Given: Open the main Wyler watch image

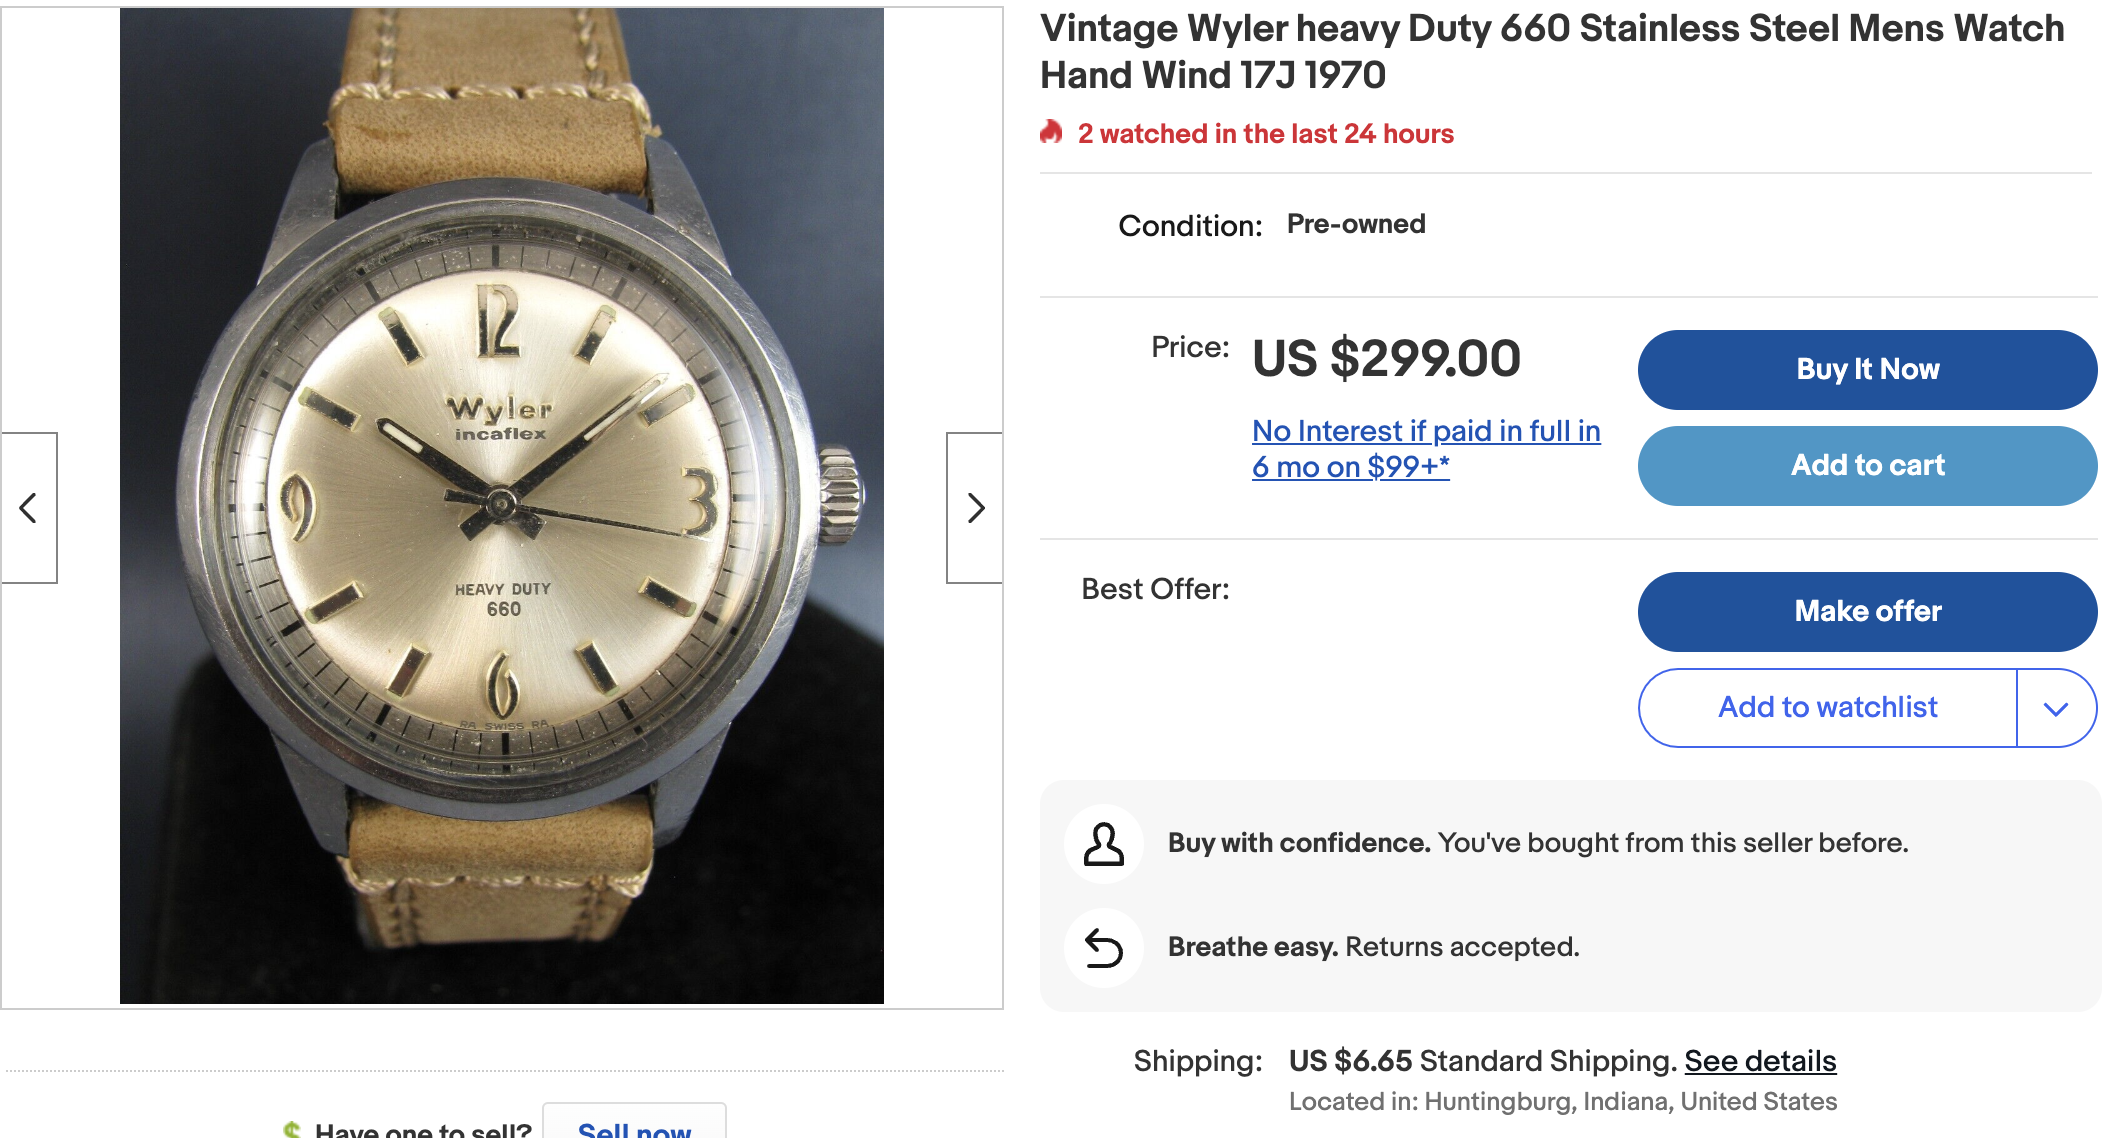Looking at the screenshot, I should click(502, 506).
